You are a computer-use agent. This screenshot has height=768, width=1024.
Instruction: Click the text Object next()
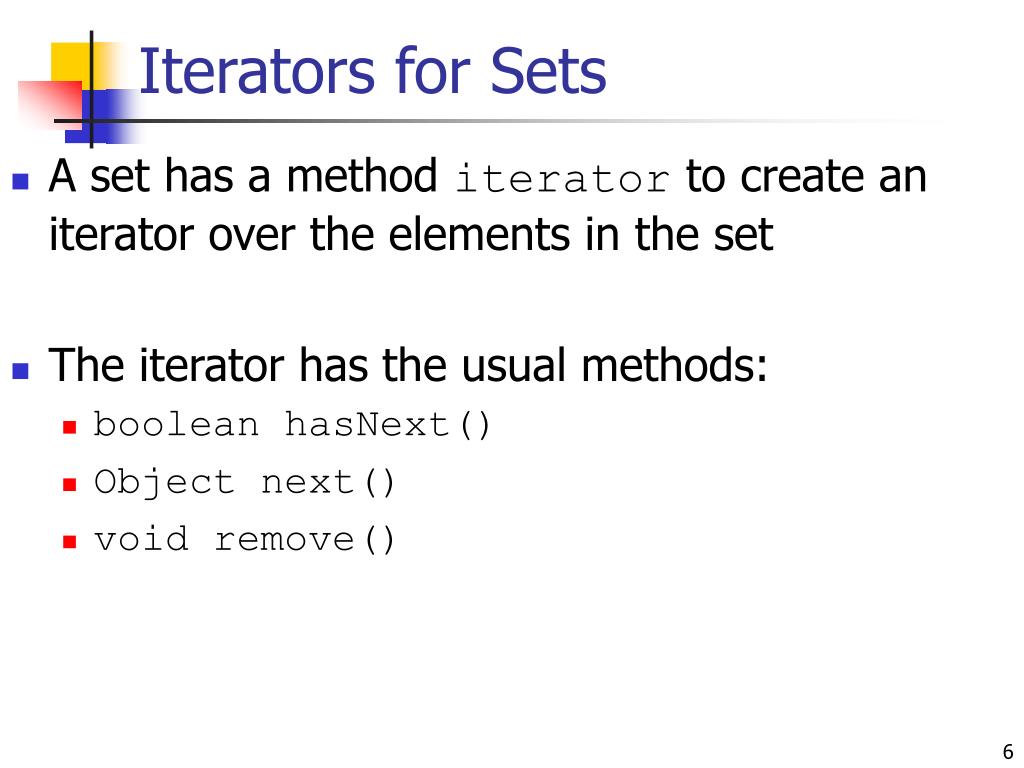(x=244, y=483)
